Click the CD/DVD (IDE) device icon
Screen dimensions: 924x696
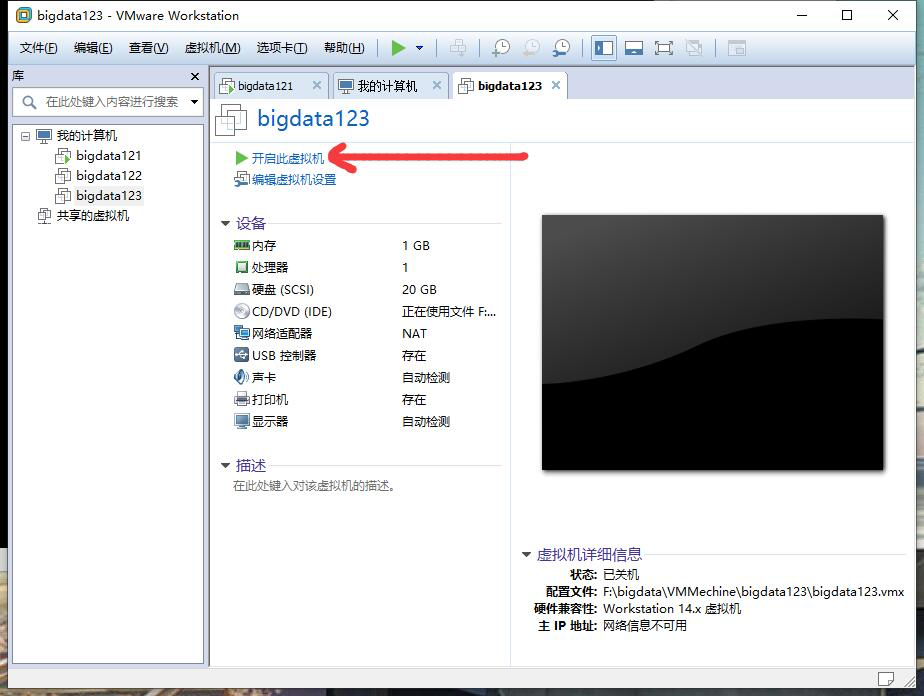[242, 311]
